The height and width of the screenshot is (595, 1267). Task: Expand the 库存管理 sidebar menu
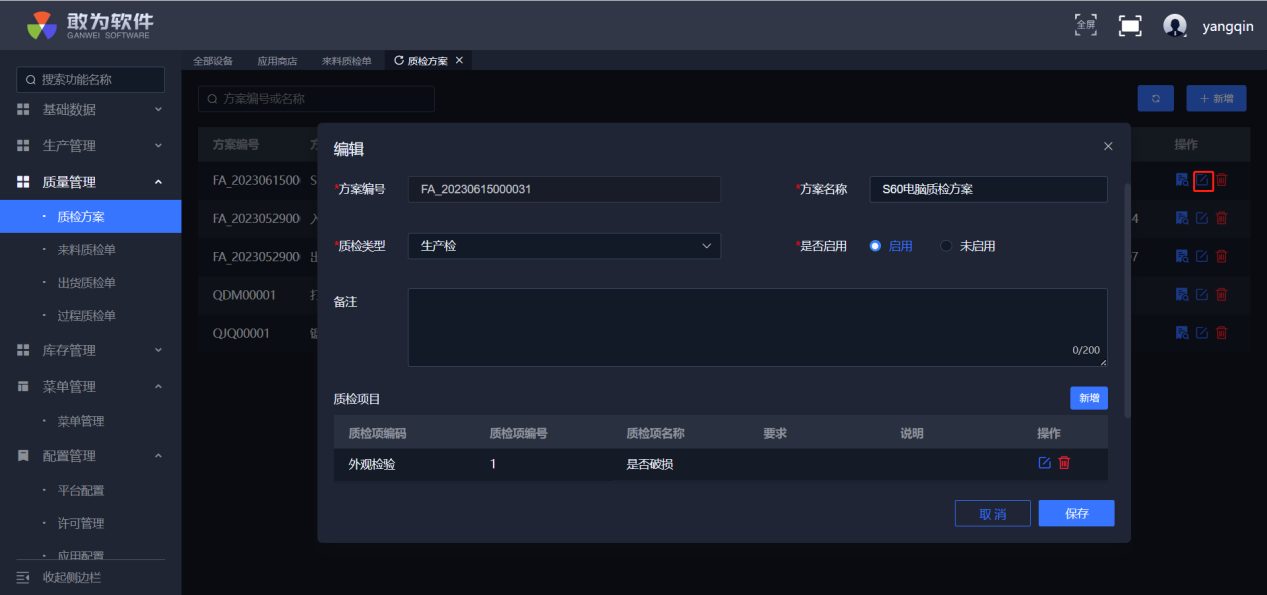90,350
